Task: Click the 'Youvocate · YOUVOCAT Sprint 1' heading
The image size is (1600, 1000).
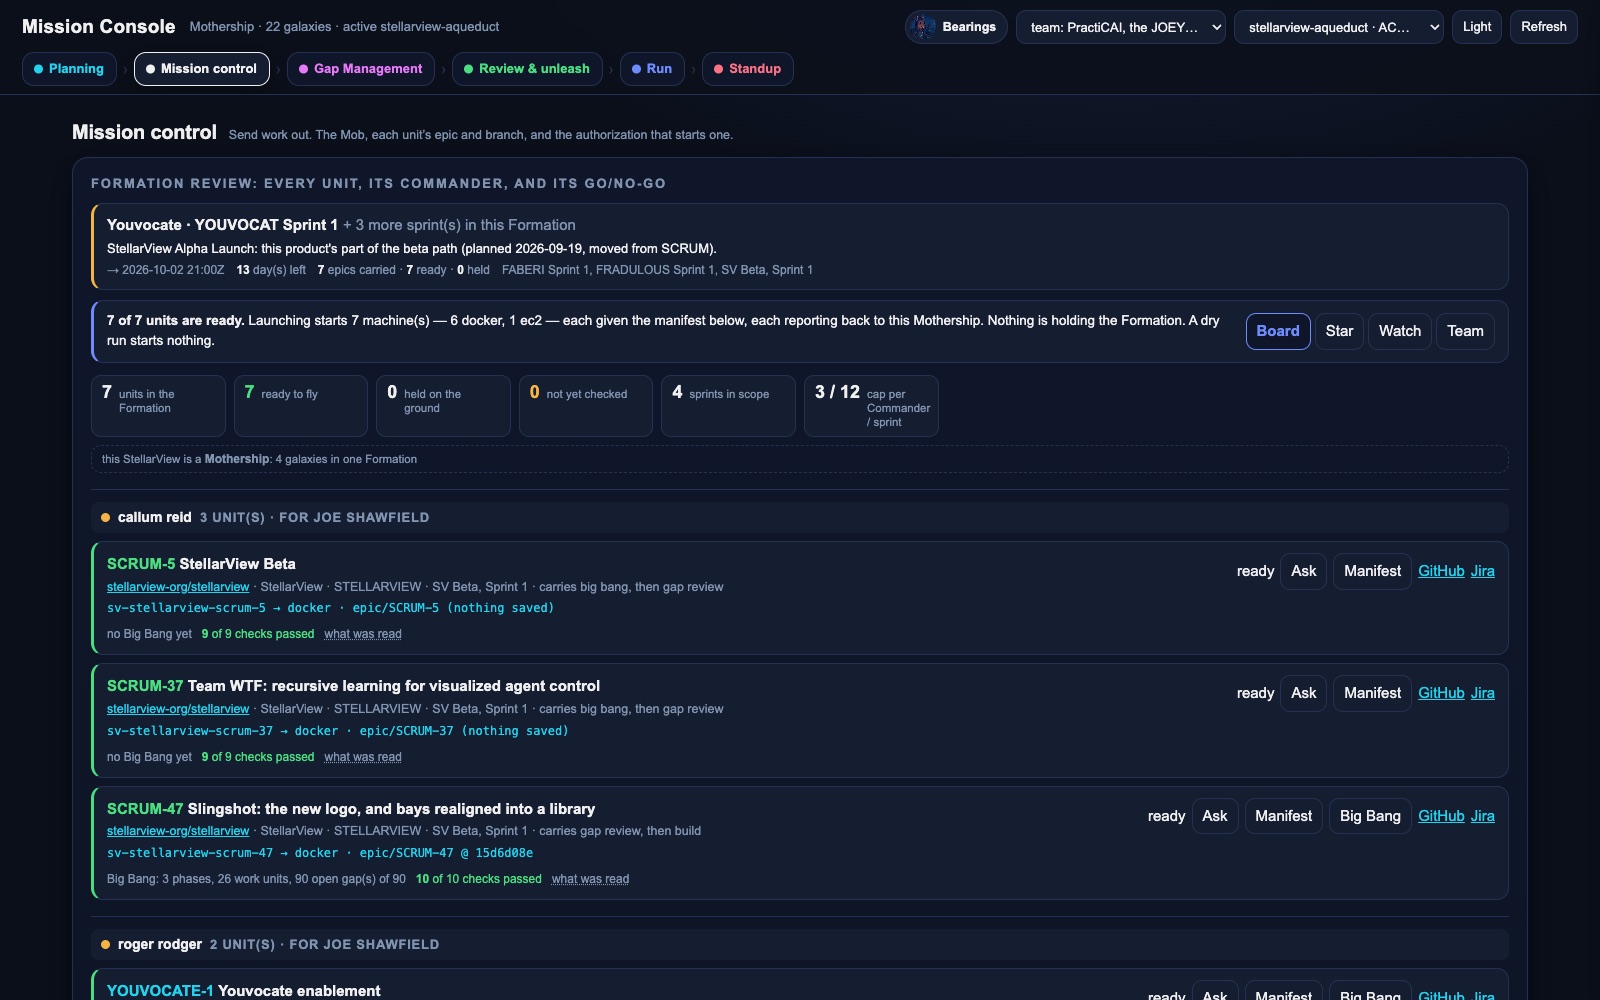Action: tap(222, 225)
